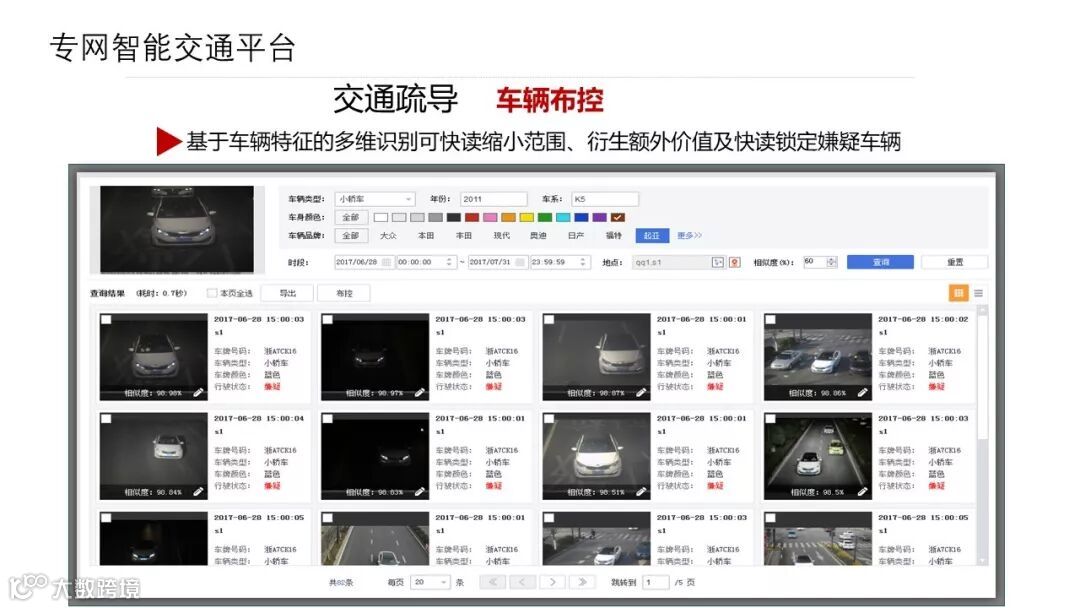The image size is (1080, 608).
Task: Click the results vertical scrollbar
Action: click(x=983, y=436)
